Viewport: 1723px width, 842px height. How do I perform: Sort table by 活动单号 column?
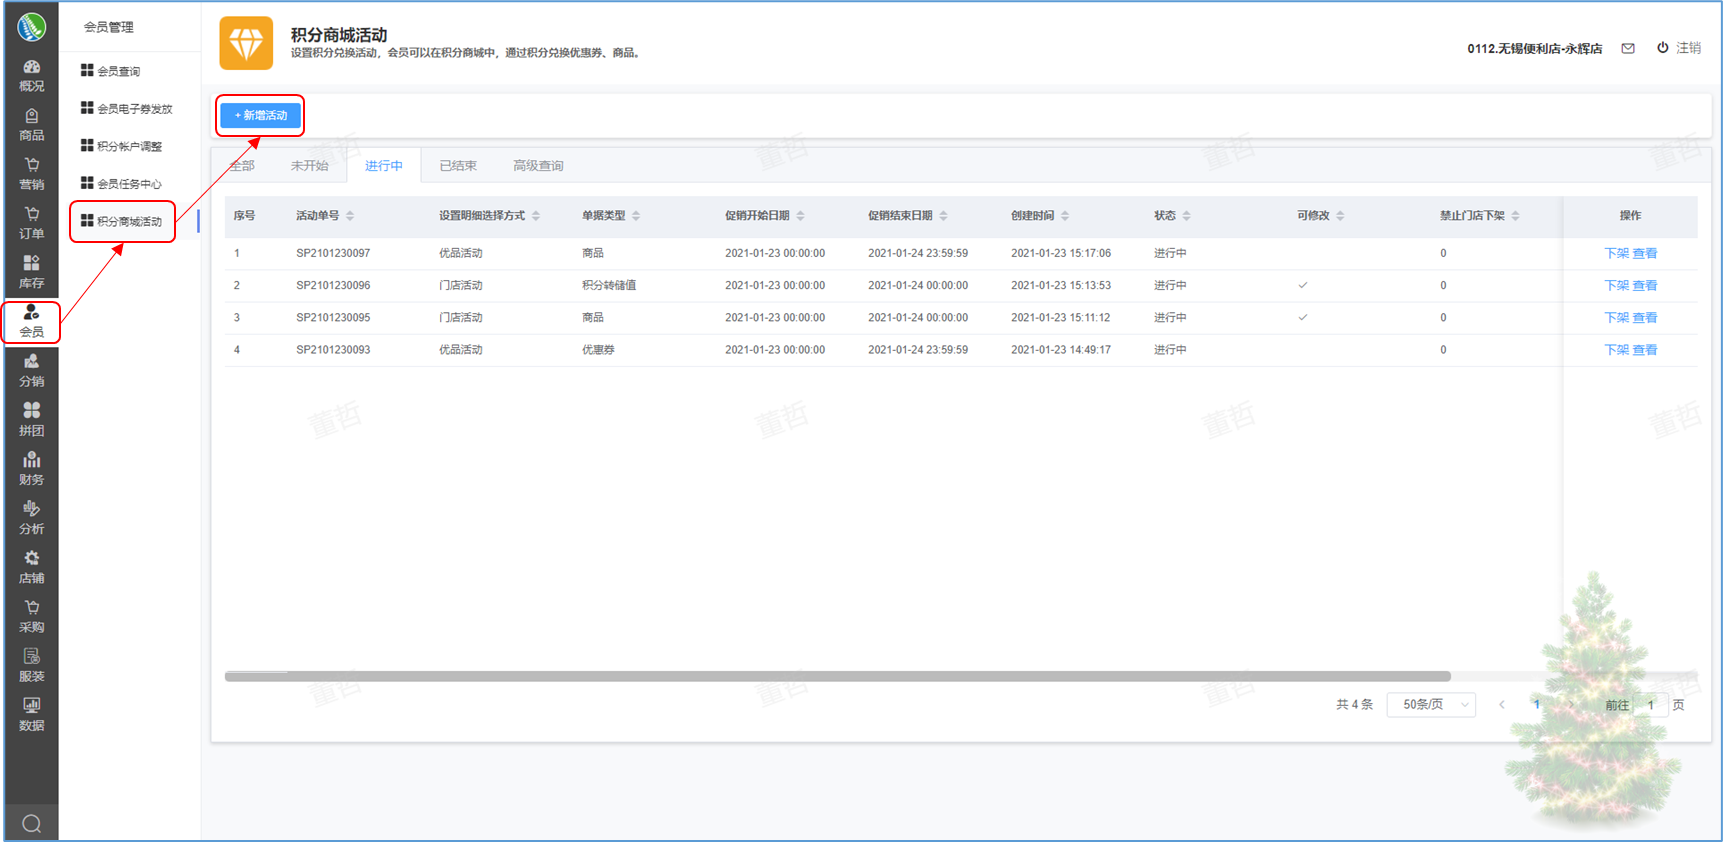(x=350, y=216)
